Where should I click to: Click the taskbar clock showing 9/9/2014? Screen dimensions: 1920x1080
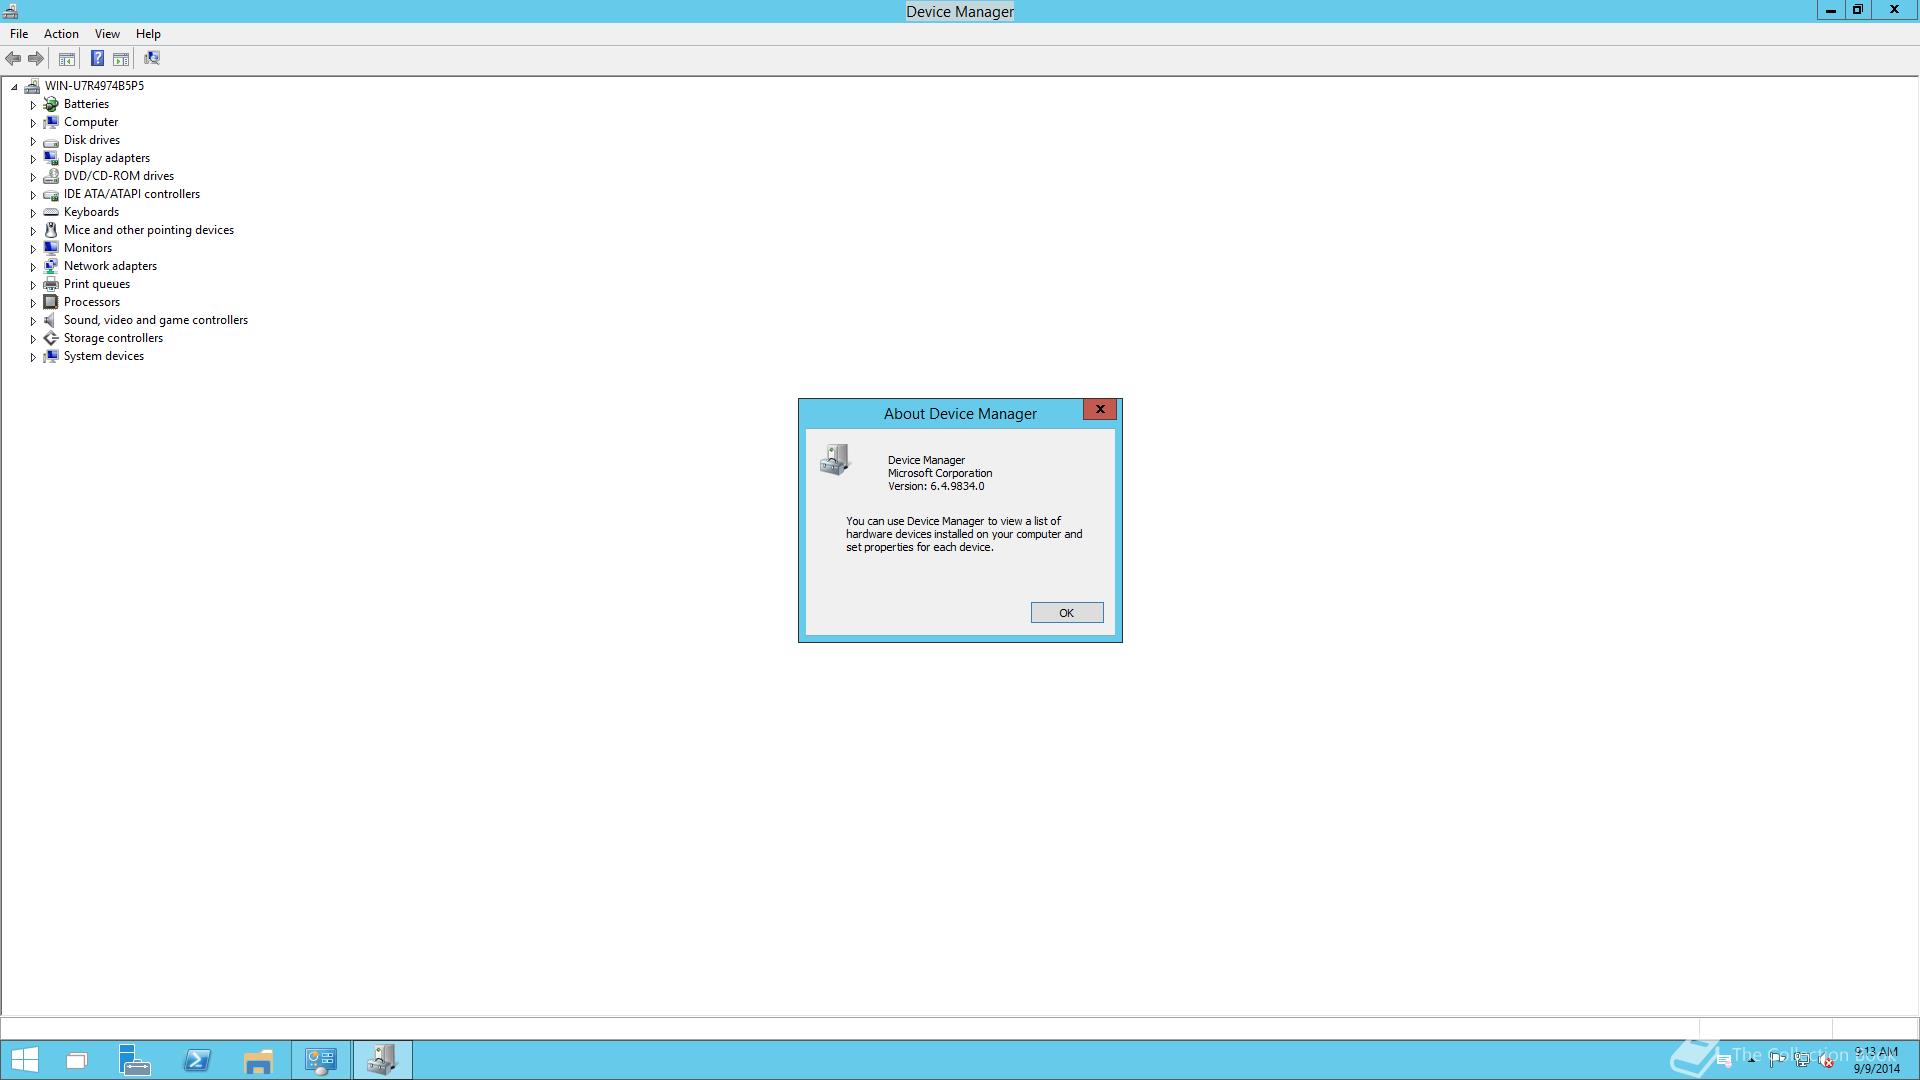(1875, 1060)
